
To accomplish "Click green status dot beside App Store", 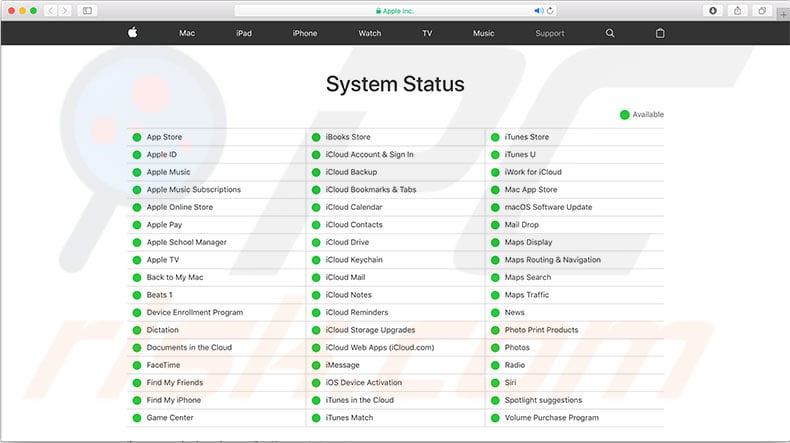I will tap(137, 137).
